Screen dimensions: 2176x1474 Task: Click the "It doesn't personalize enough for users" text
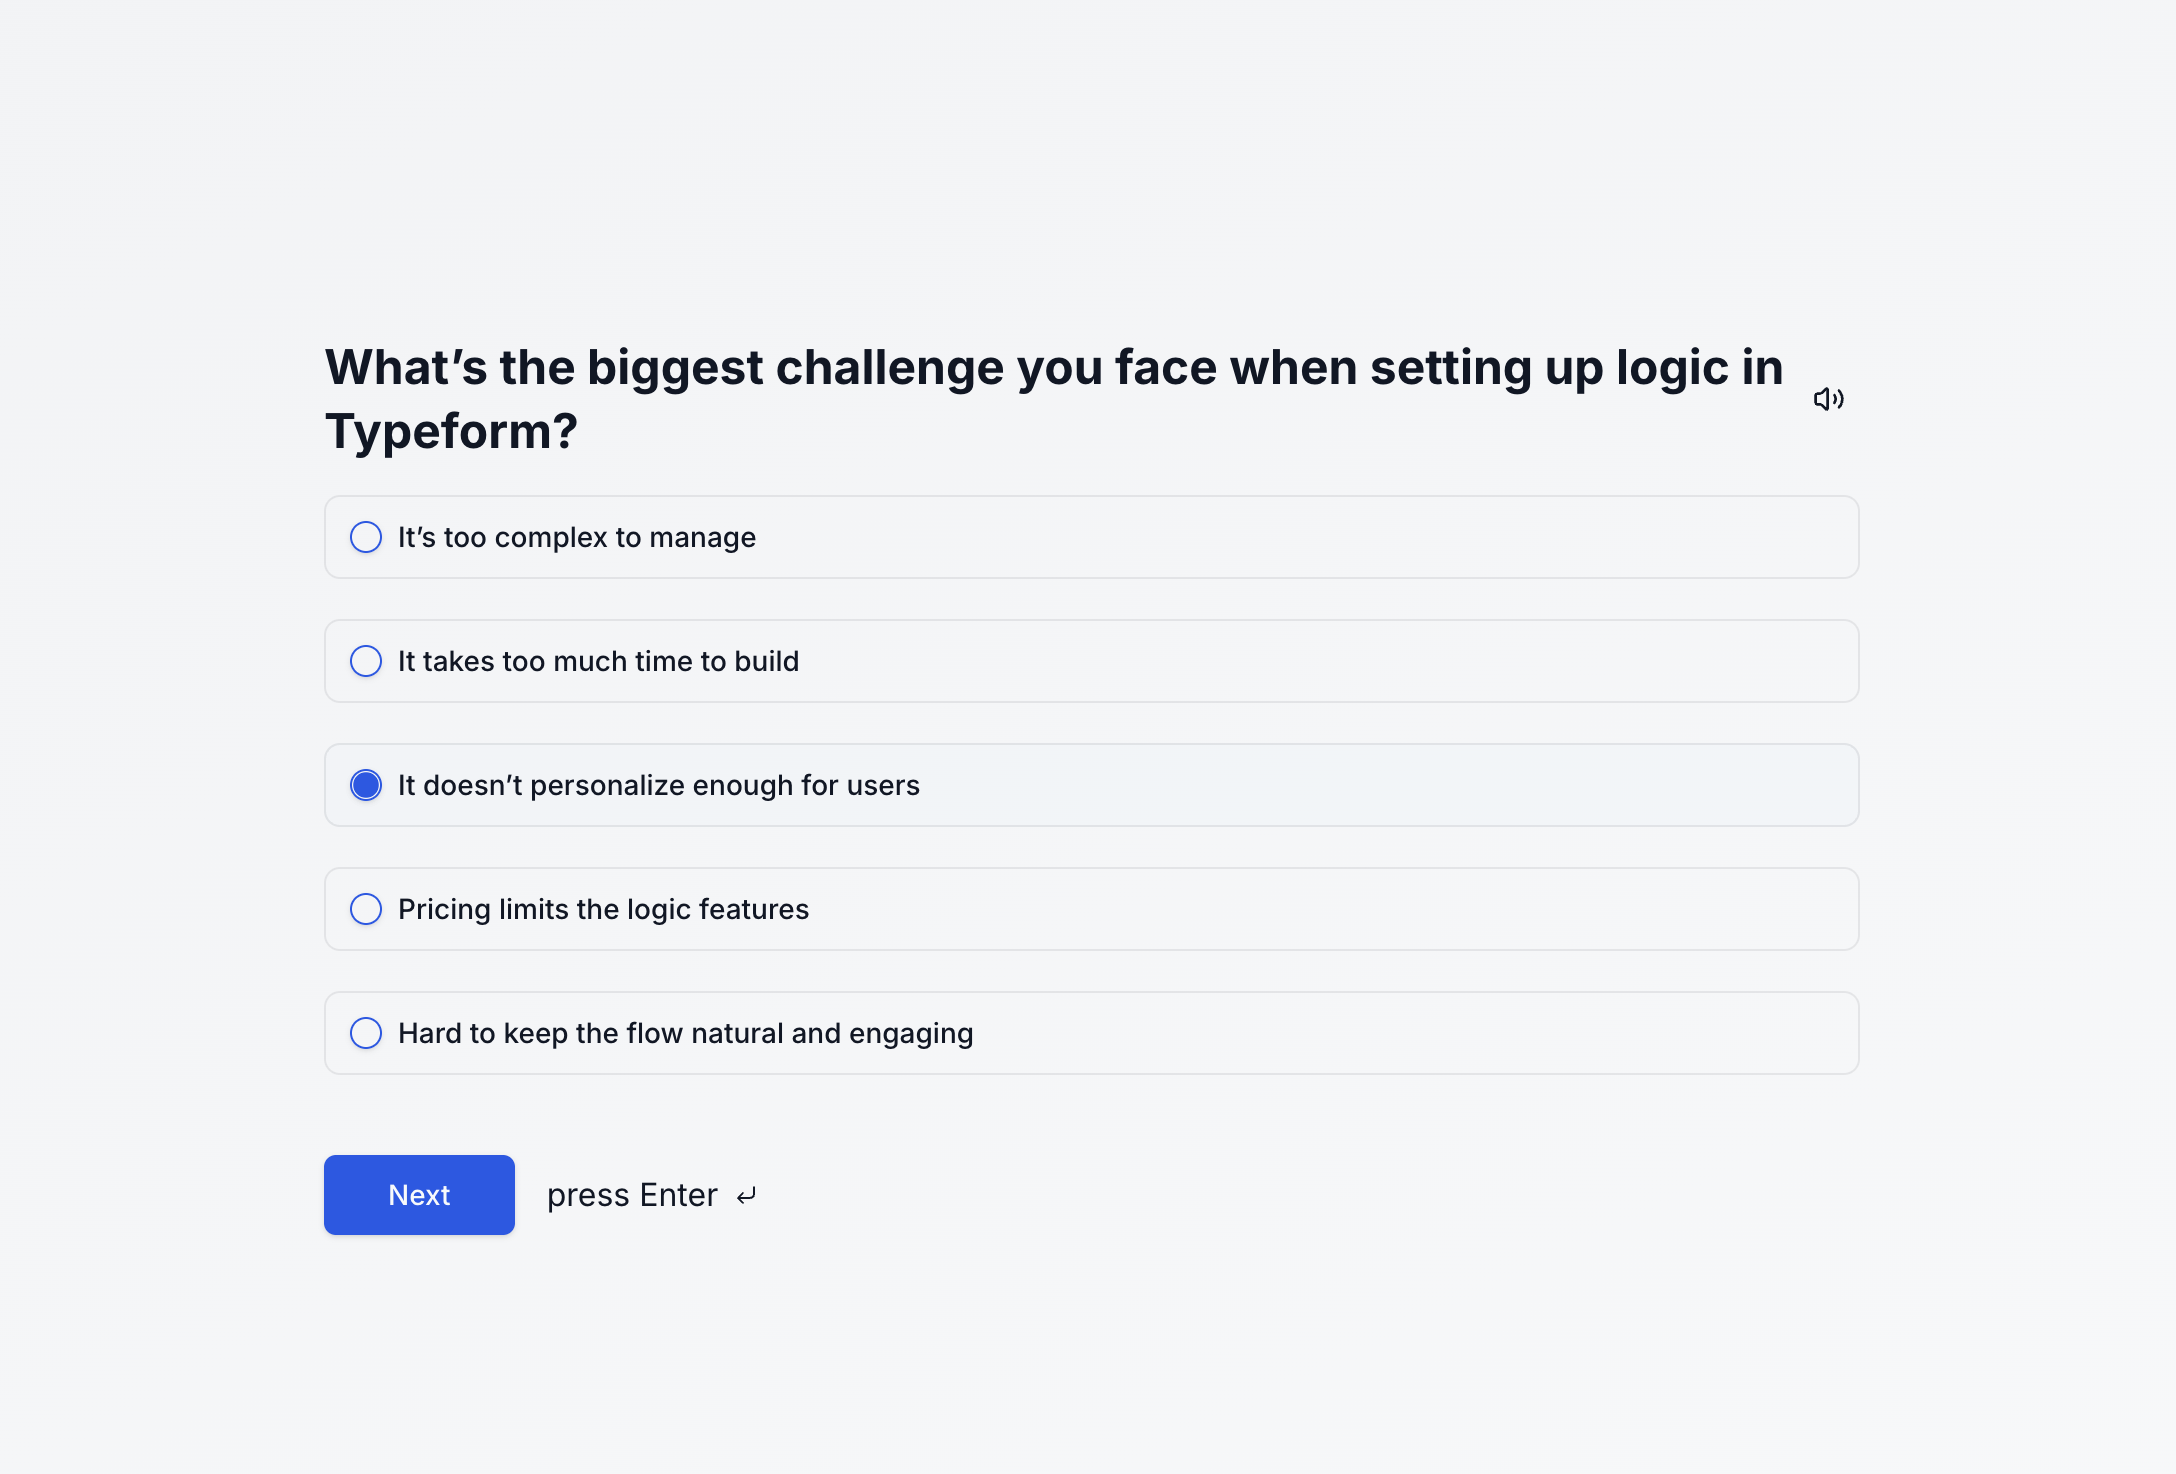click(659, 785)
